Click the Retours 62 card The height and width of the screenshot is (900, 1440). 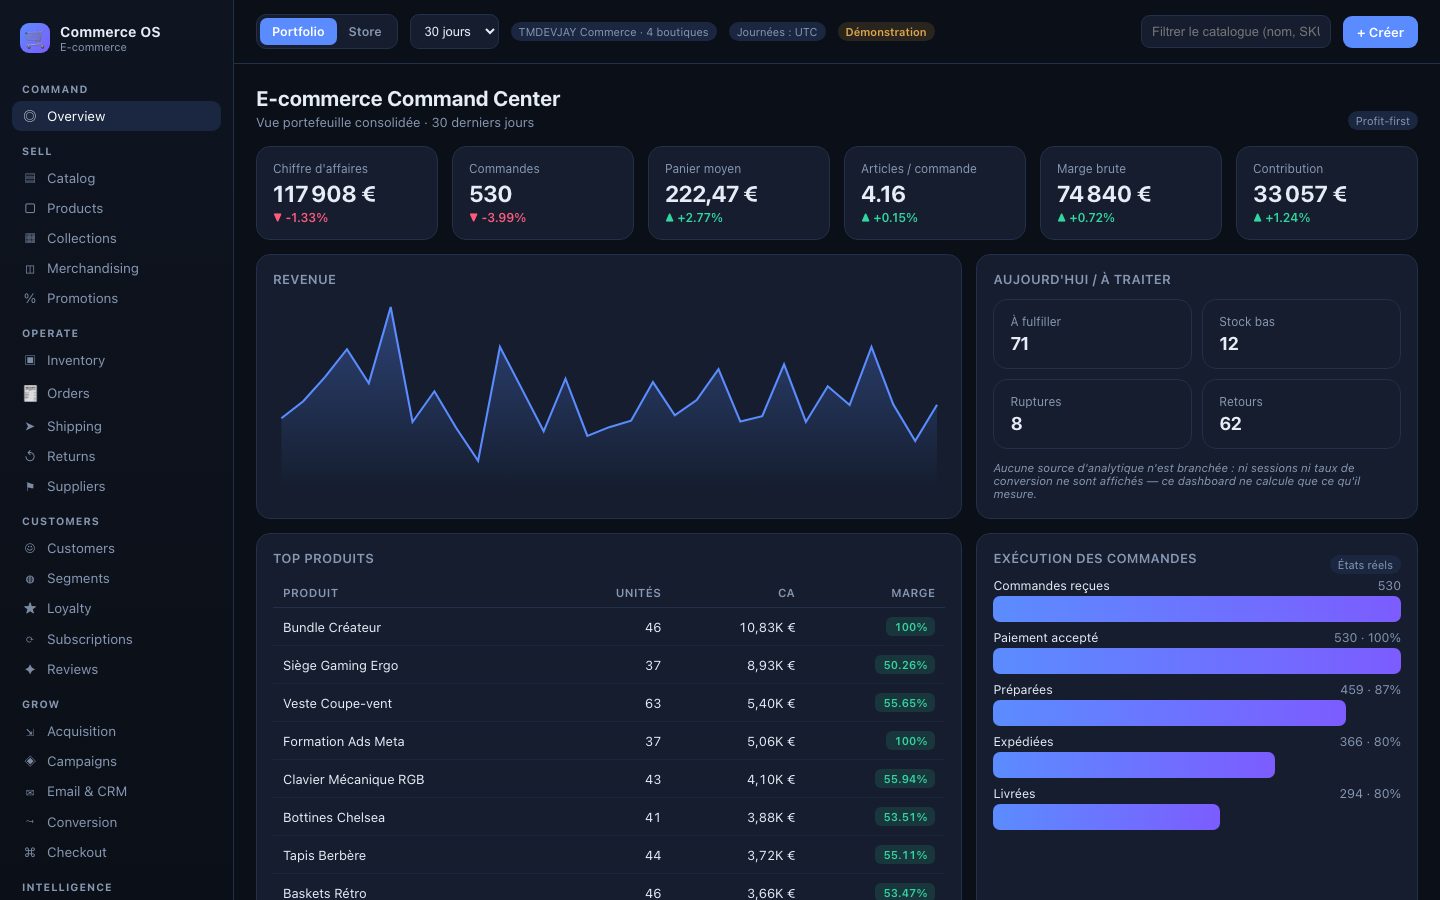pos(1301,414)
